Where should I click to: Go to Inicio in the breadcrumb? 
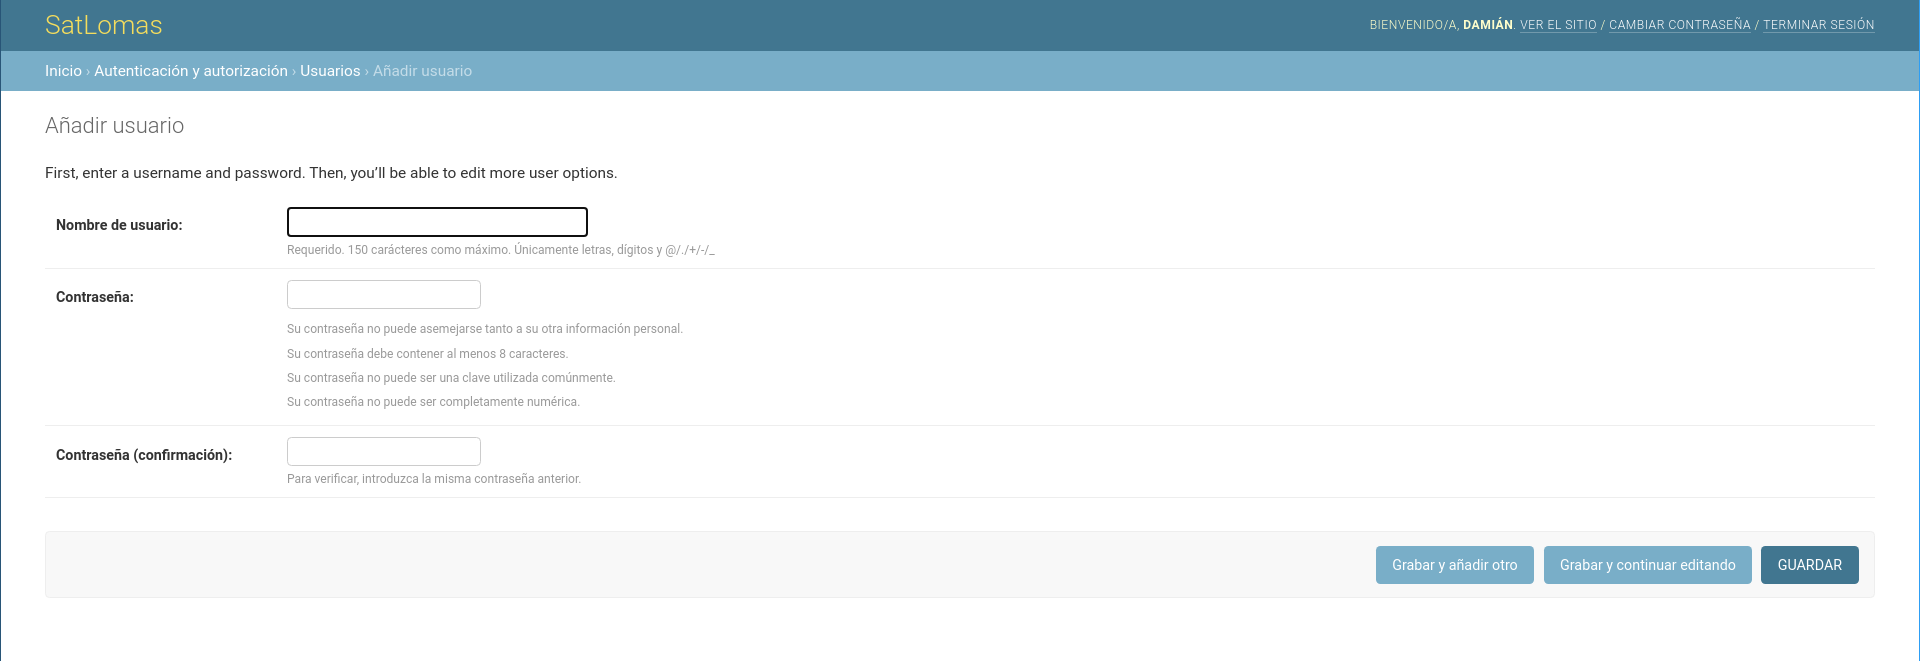[63, 71]
